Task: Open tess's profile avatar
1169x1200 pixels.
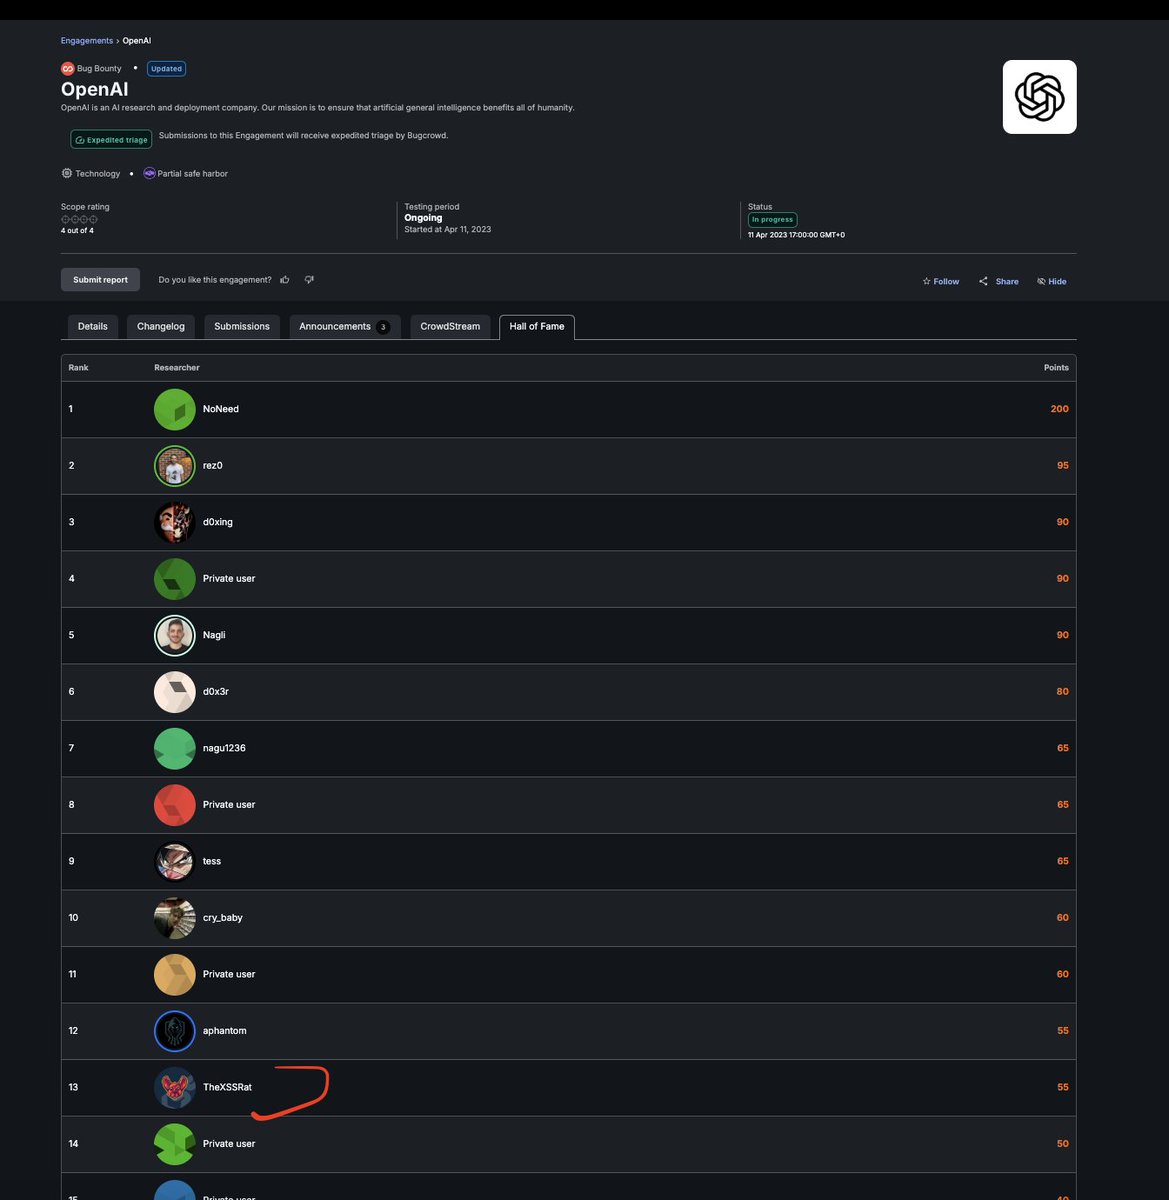Action: click(175, 862)
